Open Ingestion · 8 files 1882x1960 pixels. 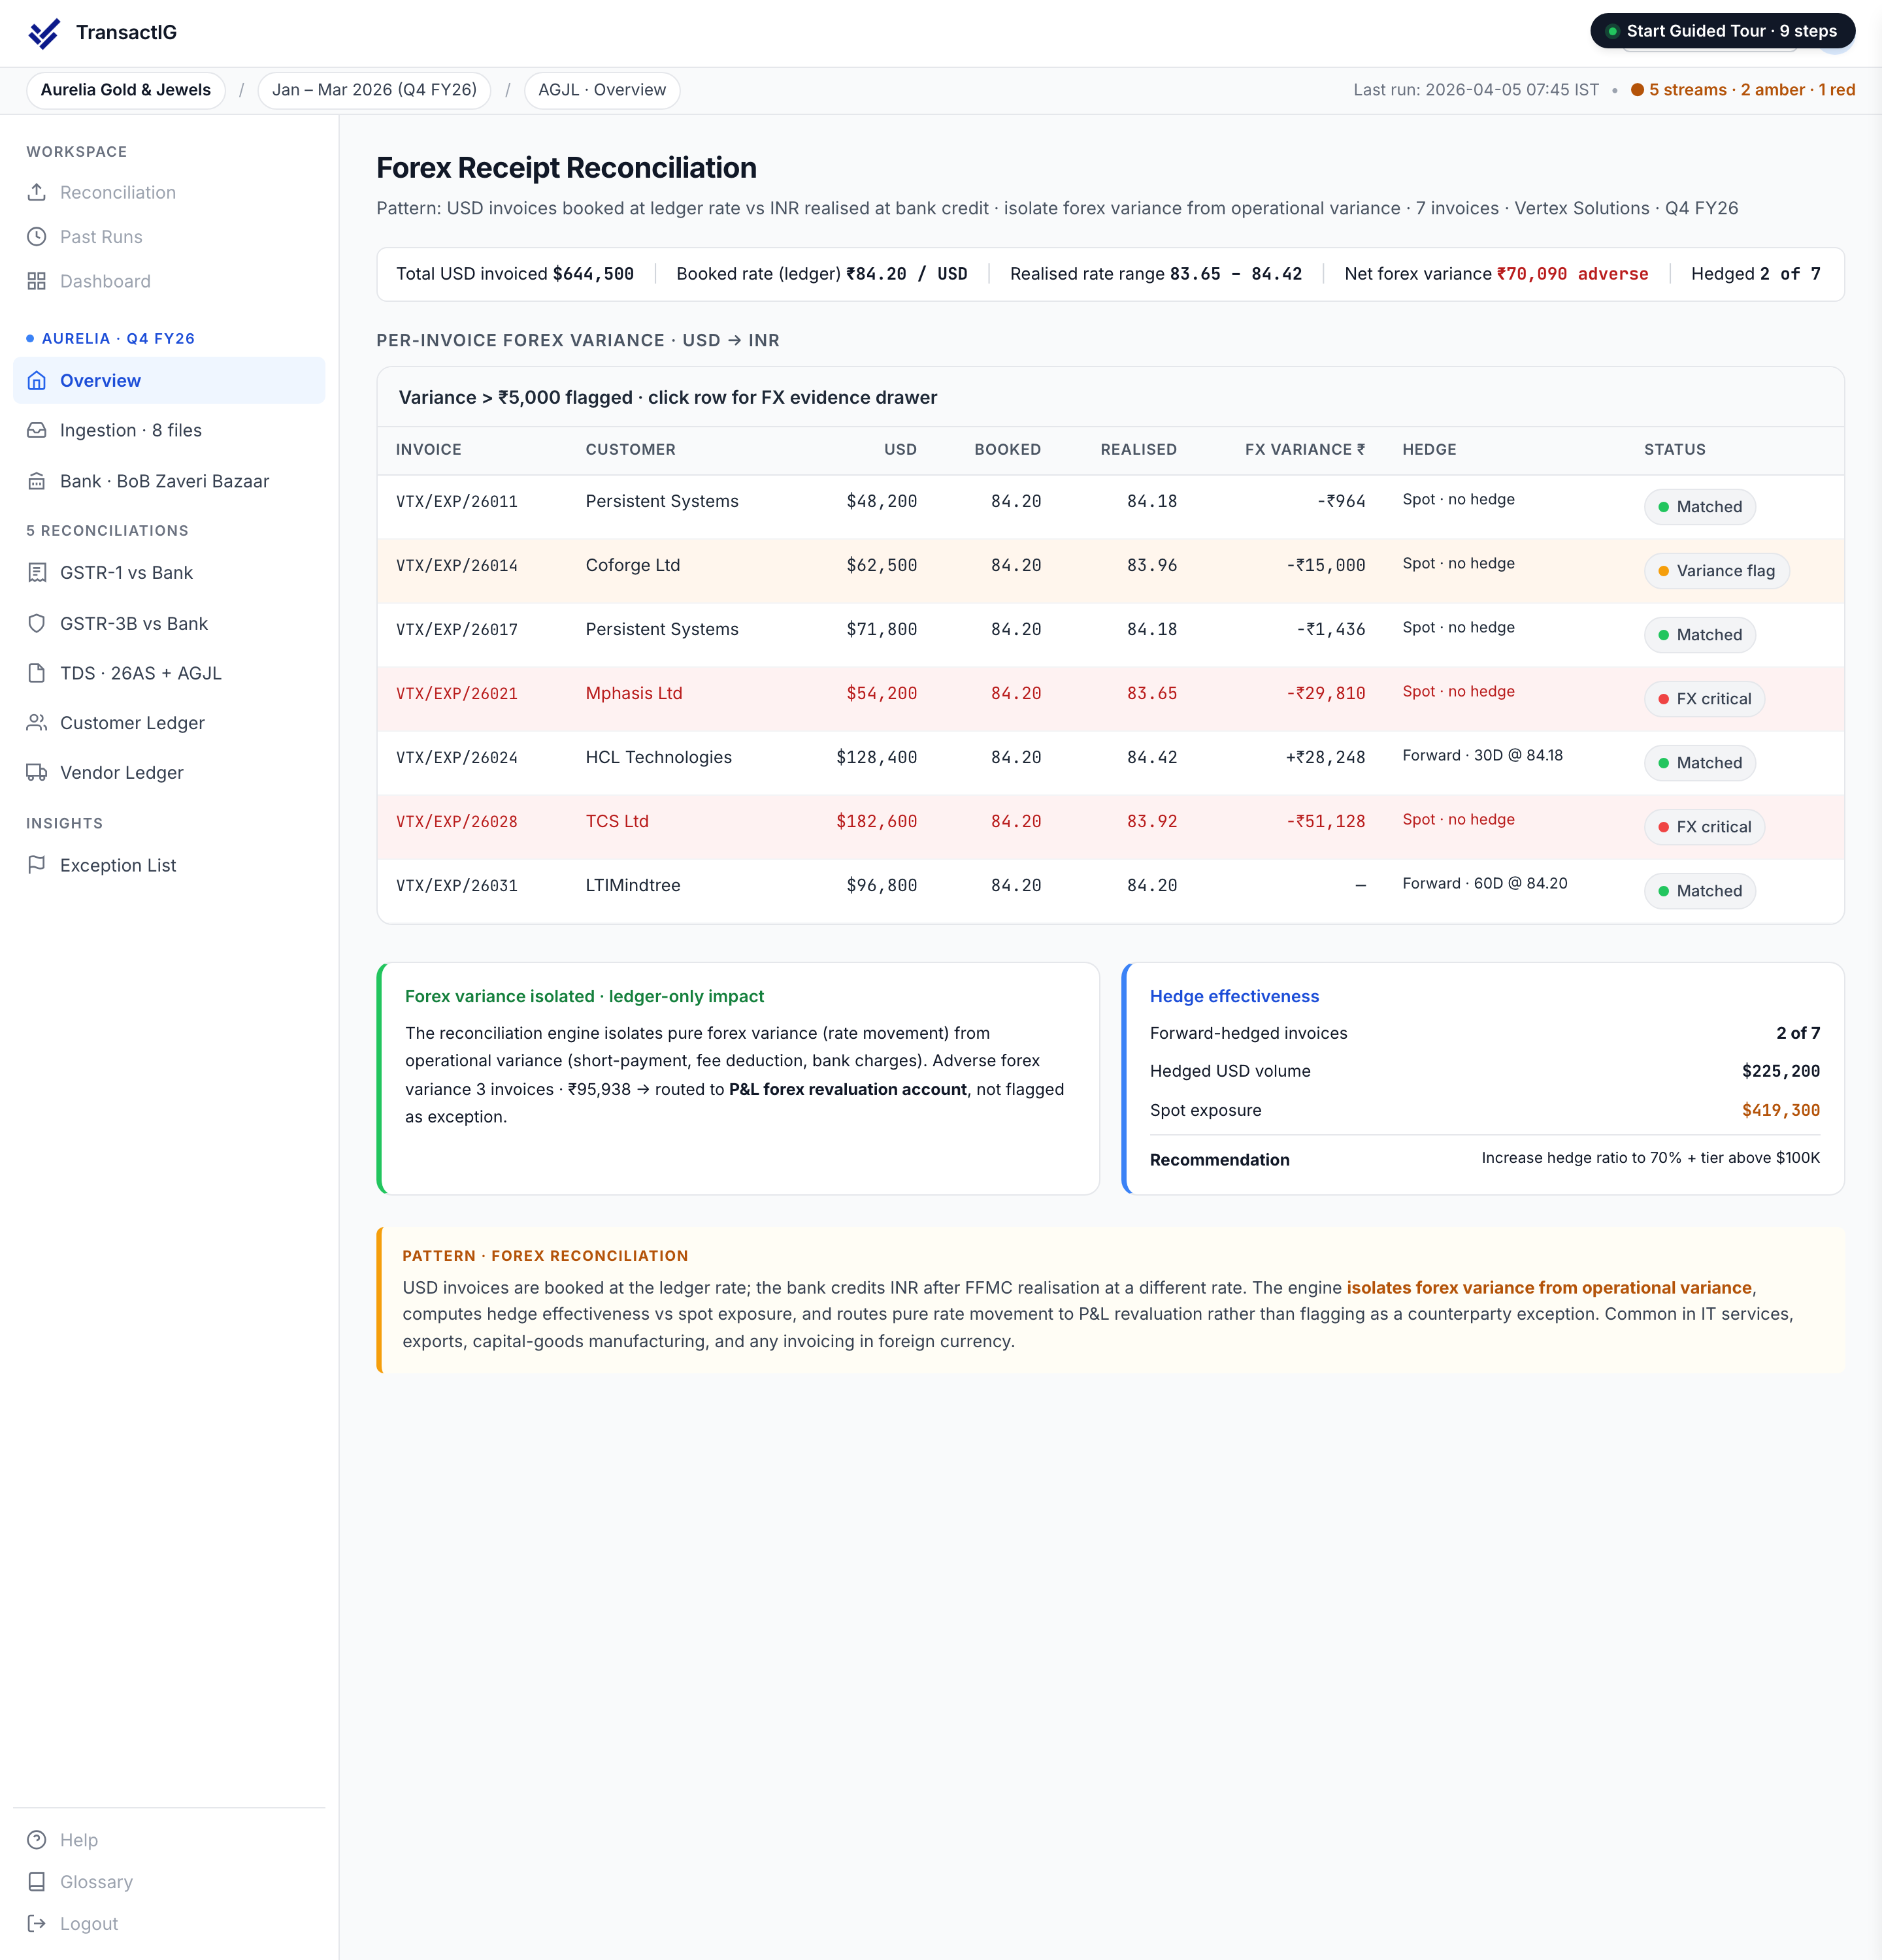coord(169,430)
